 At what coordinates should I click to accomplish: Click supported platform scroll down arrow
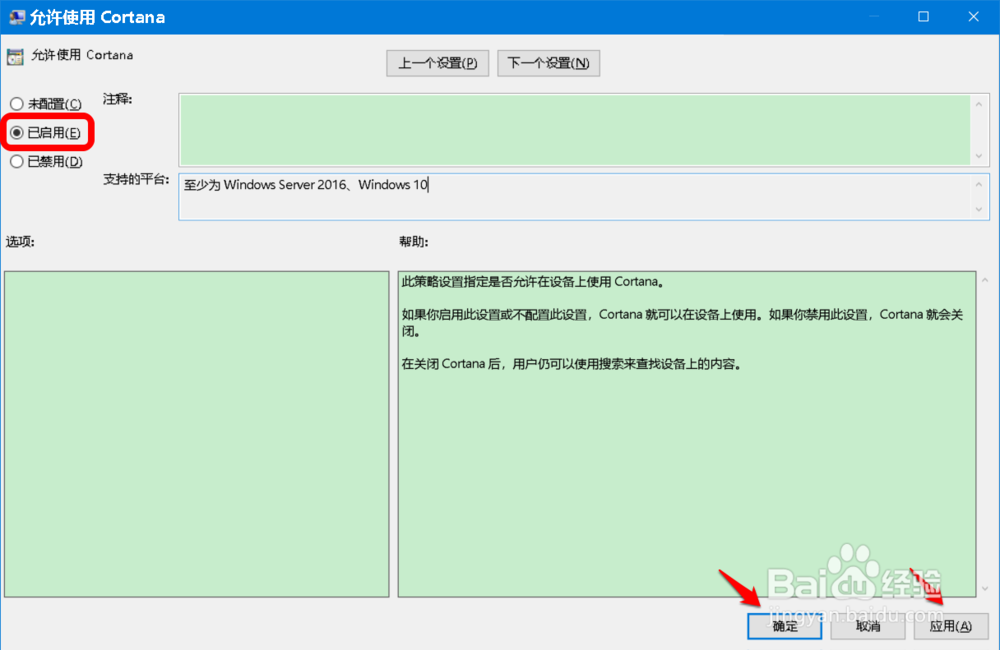point(979,209)
